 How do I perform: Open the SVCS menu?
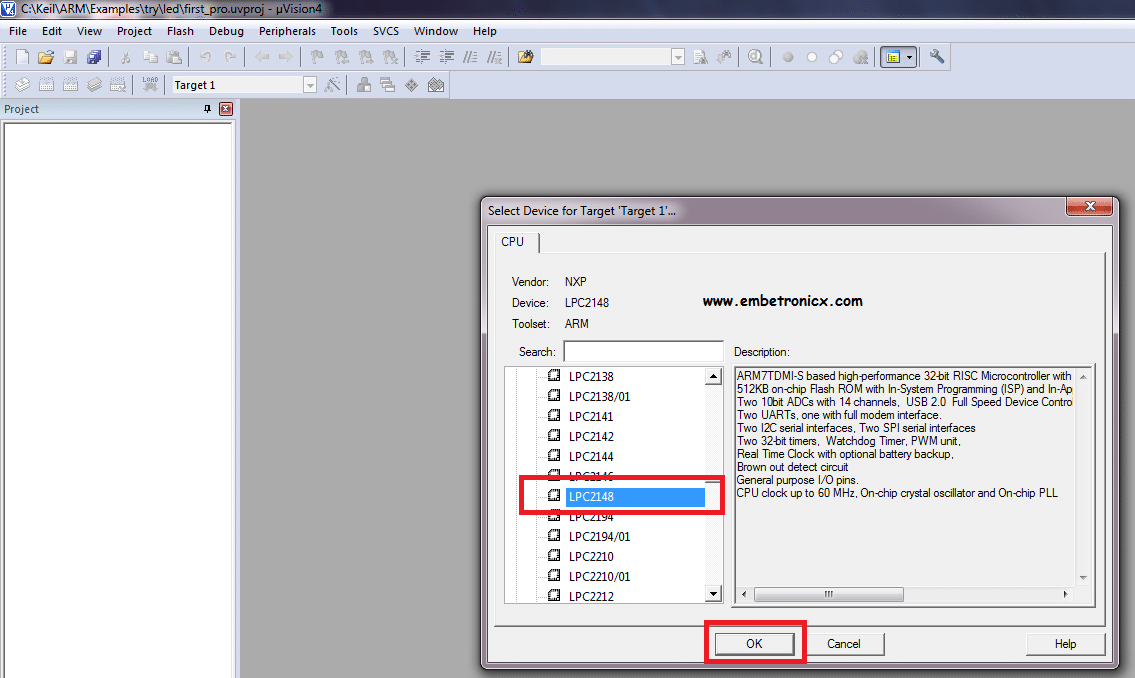[x=386, y=31]
